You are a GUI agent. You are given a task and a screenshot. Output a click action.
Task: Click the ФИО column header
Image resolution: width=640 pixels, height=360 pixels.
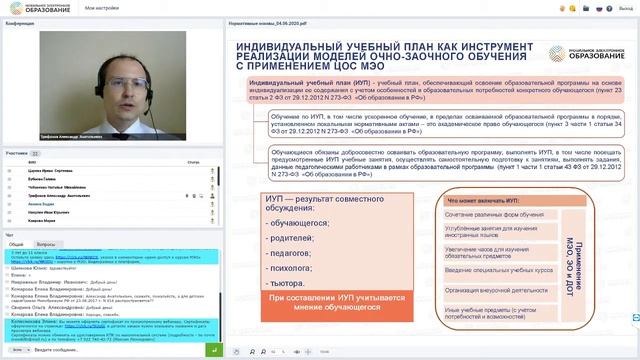(x=32, y=162)
